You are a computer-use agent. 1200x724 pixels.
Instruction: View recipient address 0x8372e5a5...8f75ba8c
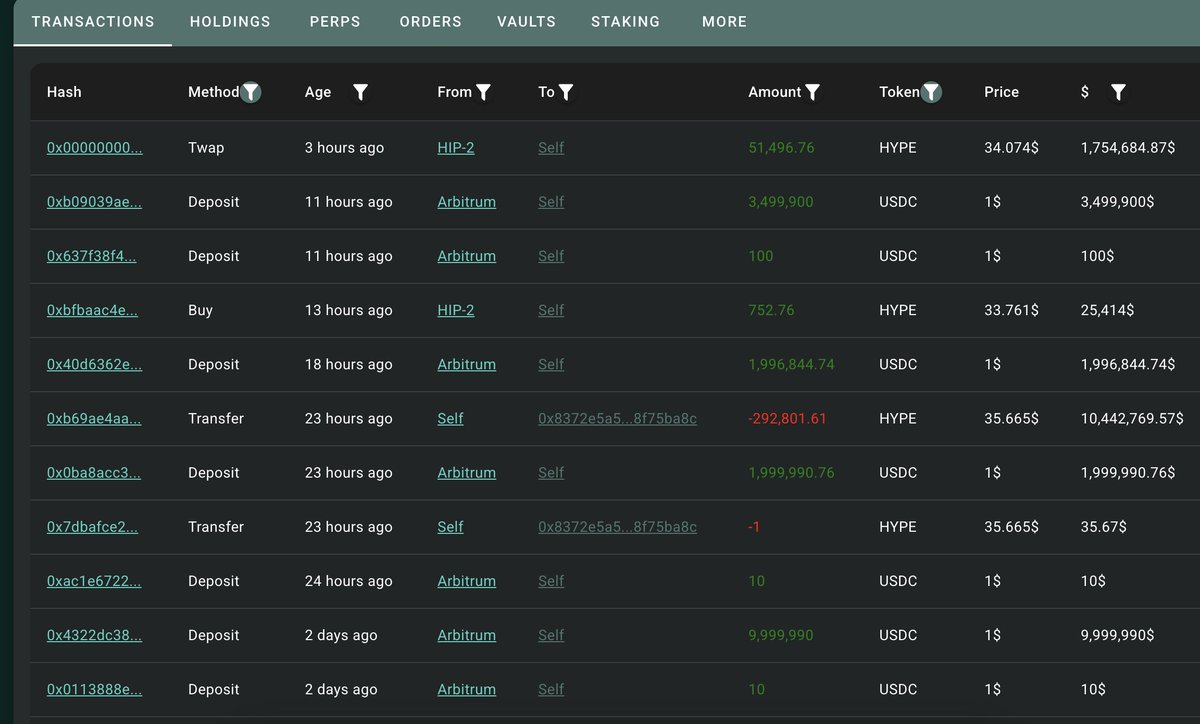click(x=618, y=418)
